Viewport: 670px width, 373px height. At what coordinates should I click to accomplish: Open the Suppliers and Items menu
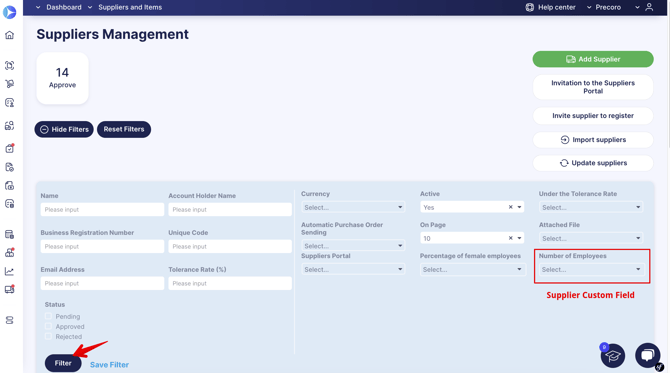point(125,7)
